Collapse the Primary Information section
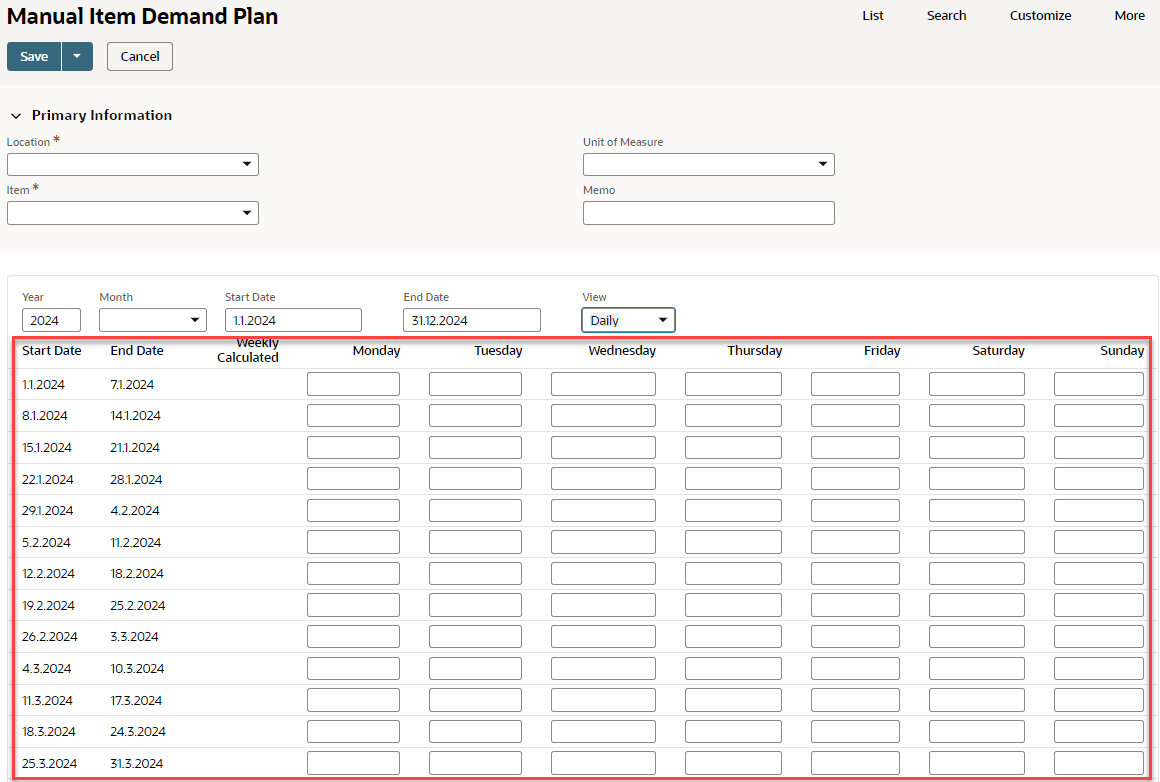This screenshot has height=782, width=1160. click(16, 115)
